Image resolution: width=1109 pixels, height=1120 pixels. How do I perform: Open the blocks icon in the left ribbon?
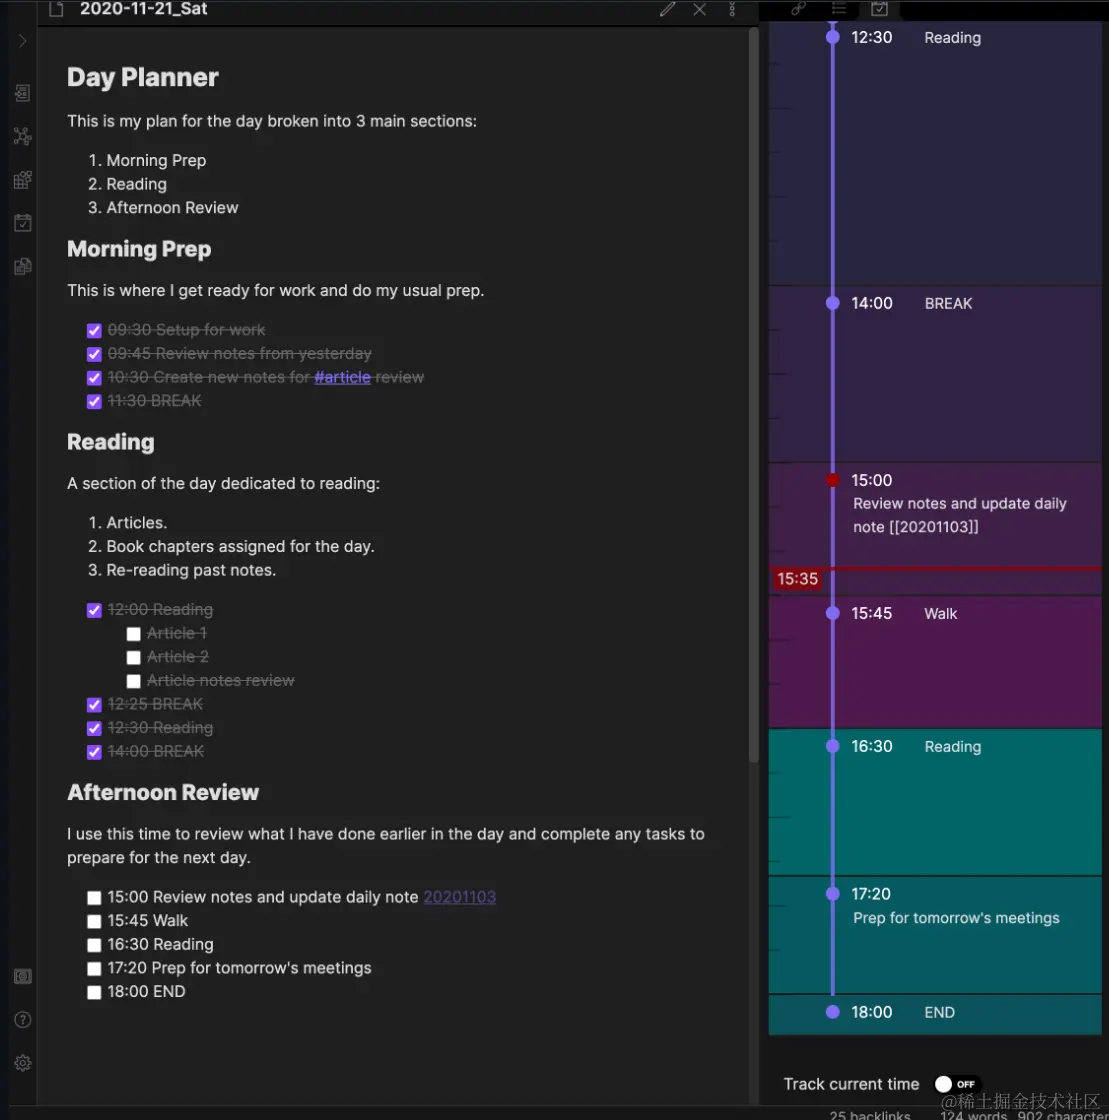22,180
